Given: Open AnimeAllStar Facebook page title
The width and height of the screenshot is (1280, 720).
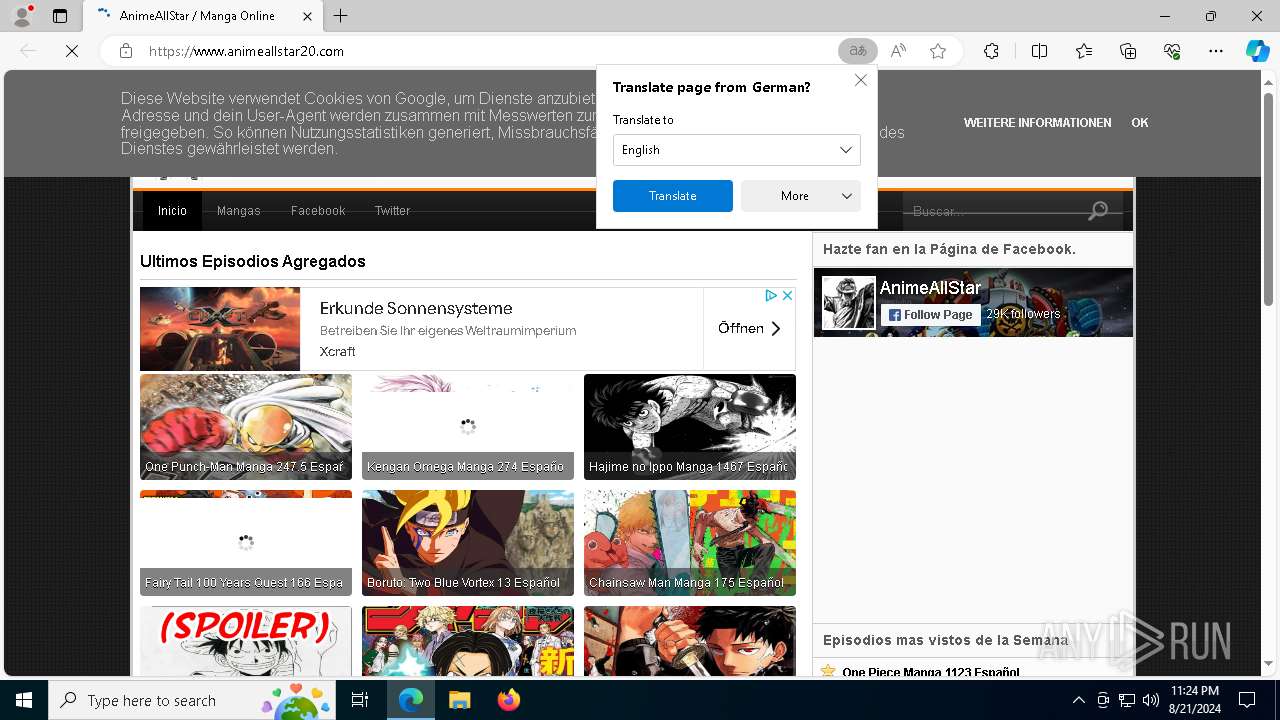Looking at the screenshot, I should point(930,287).
